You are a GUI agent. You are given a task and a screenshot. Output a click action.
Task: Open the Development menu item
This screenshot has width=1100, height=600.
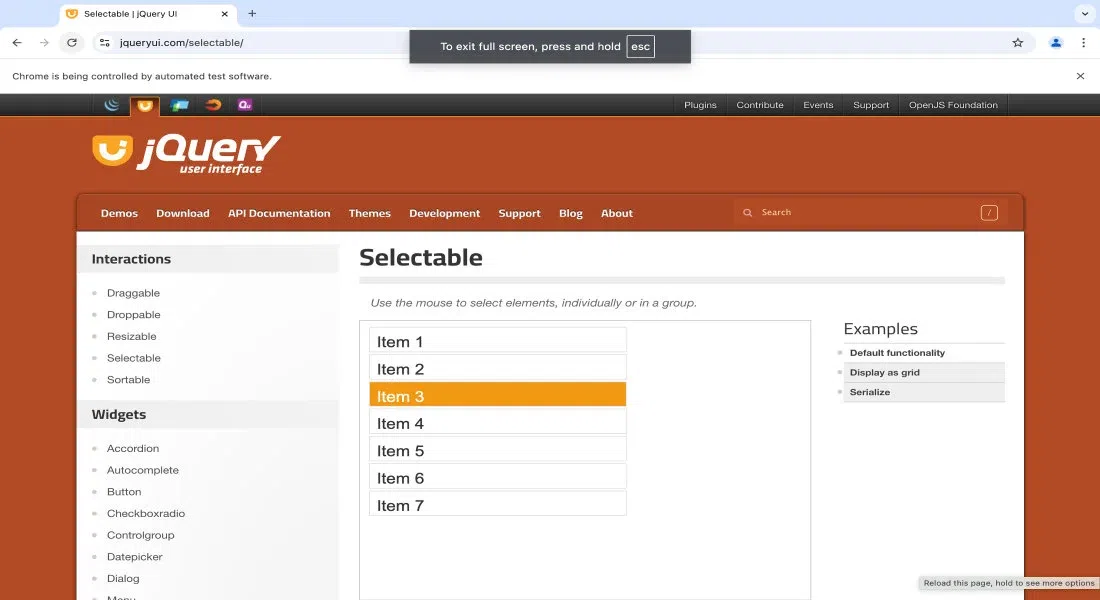[x=445, y=213]
